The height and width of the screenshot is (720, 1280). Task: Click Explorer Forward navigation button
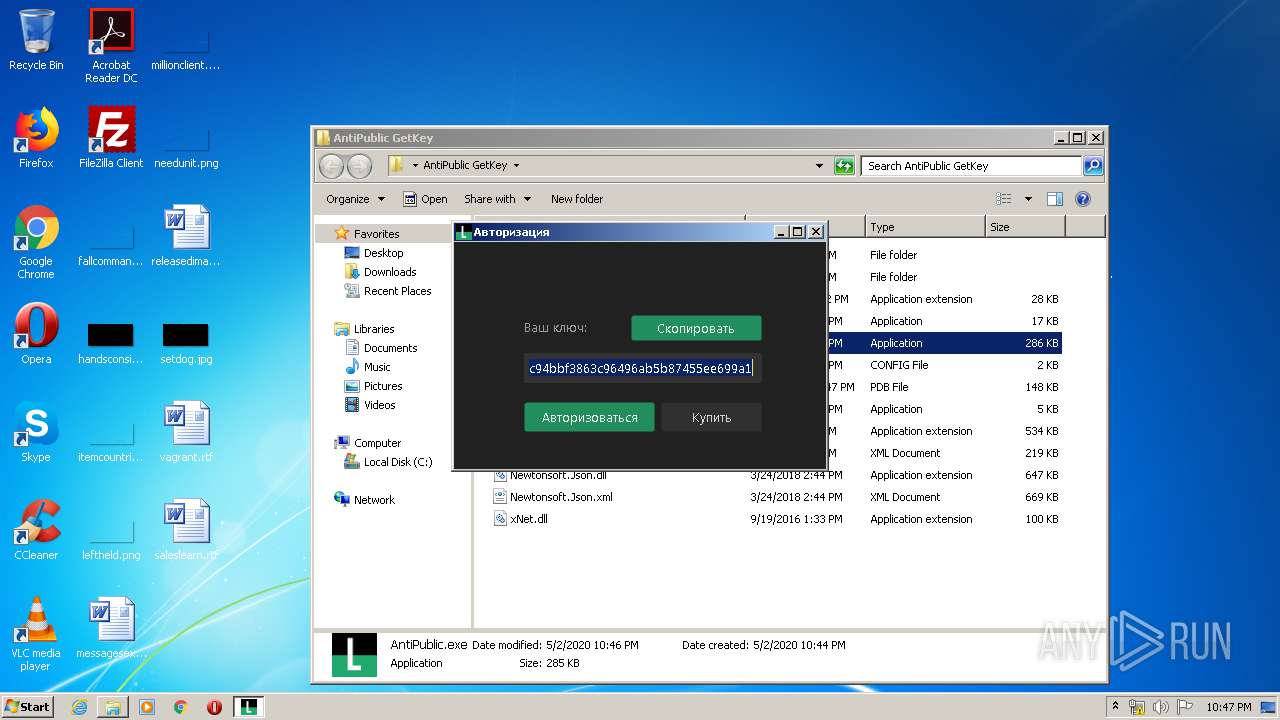coord(359,166)
